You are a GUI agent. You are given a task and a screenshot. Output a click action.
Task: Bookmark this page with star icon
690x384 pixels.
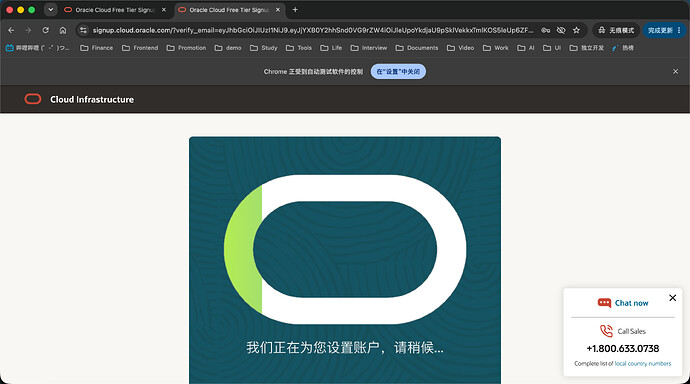click(x=576, y=30)
